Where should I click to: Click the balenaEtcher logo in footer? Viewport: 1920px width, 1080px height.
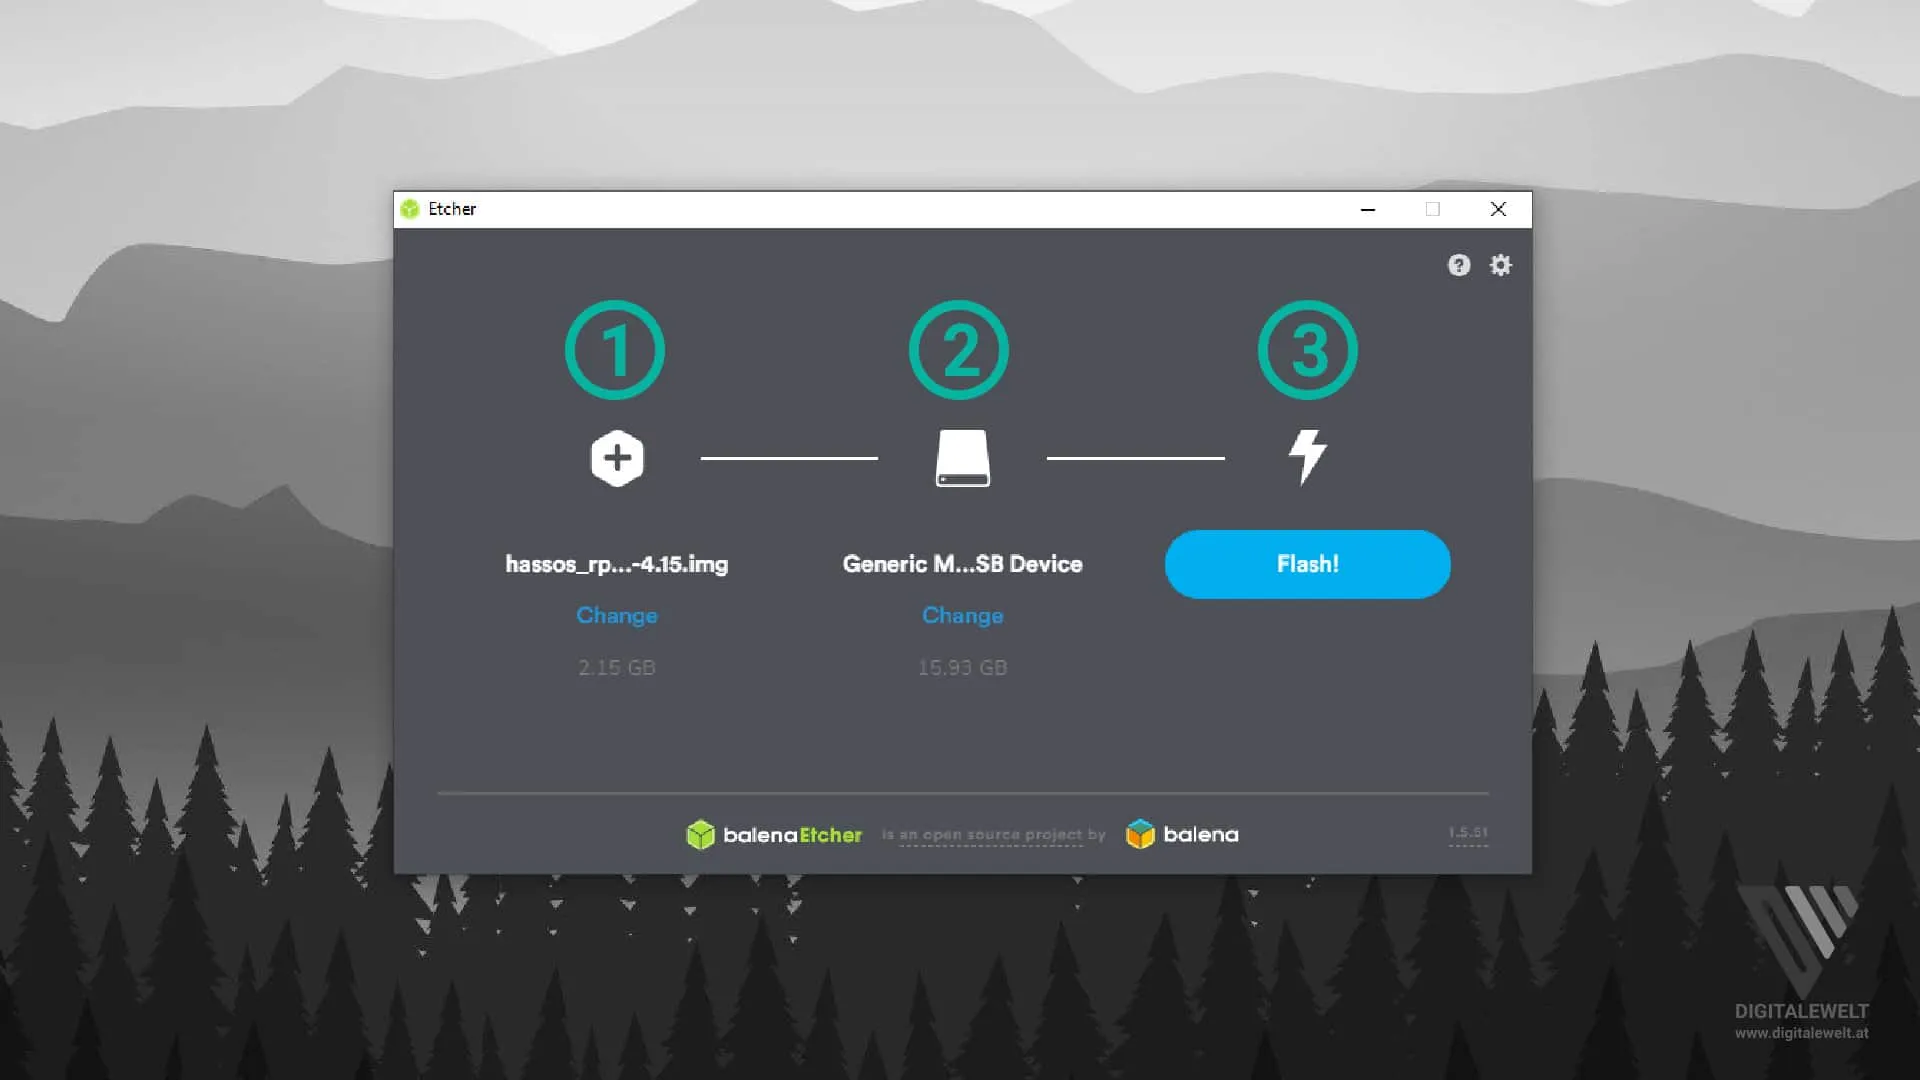point(774,835)
